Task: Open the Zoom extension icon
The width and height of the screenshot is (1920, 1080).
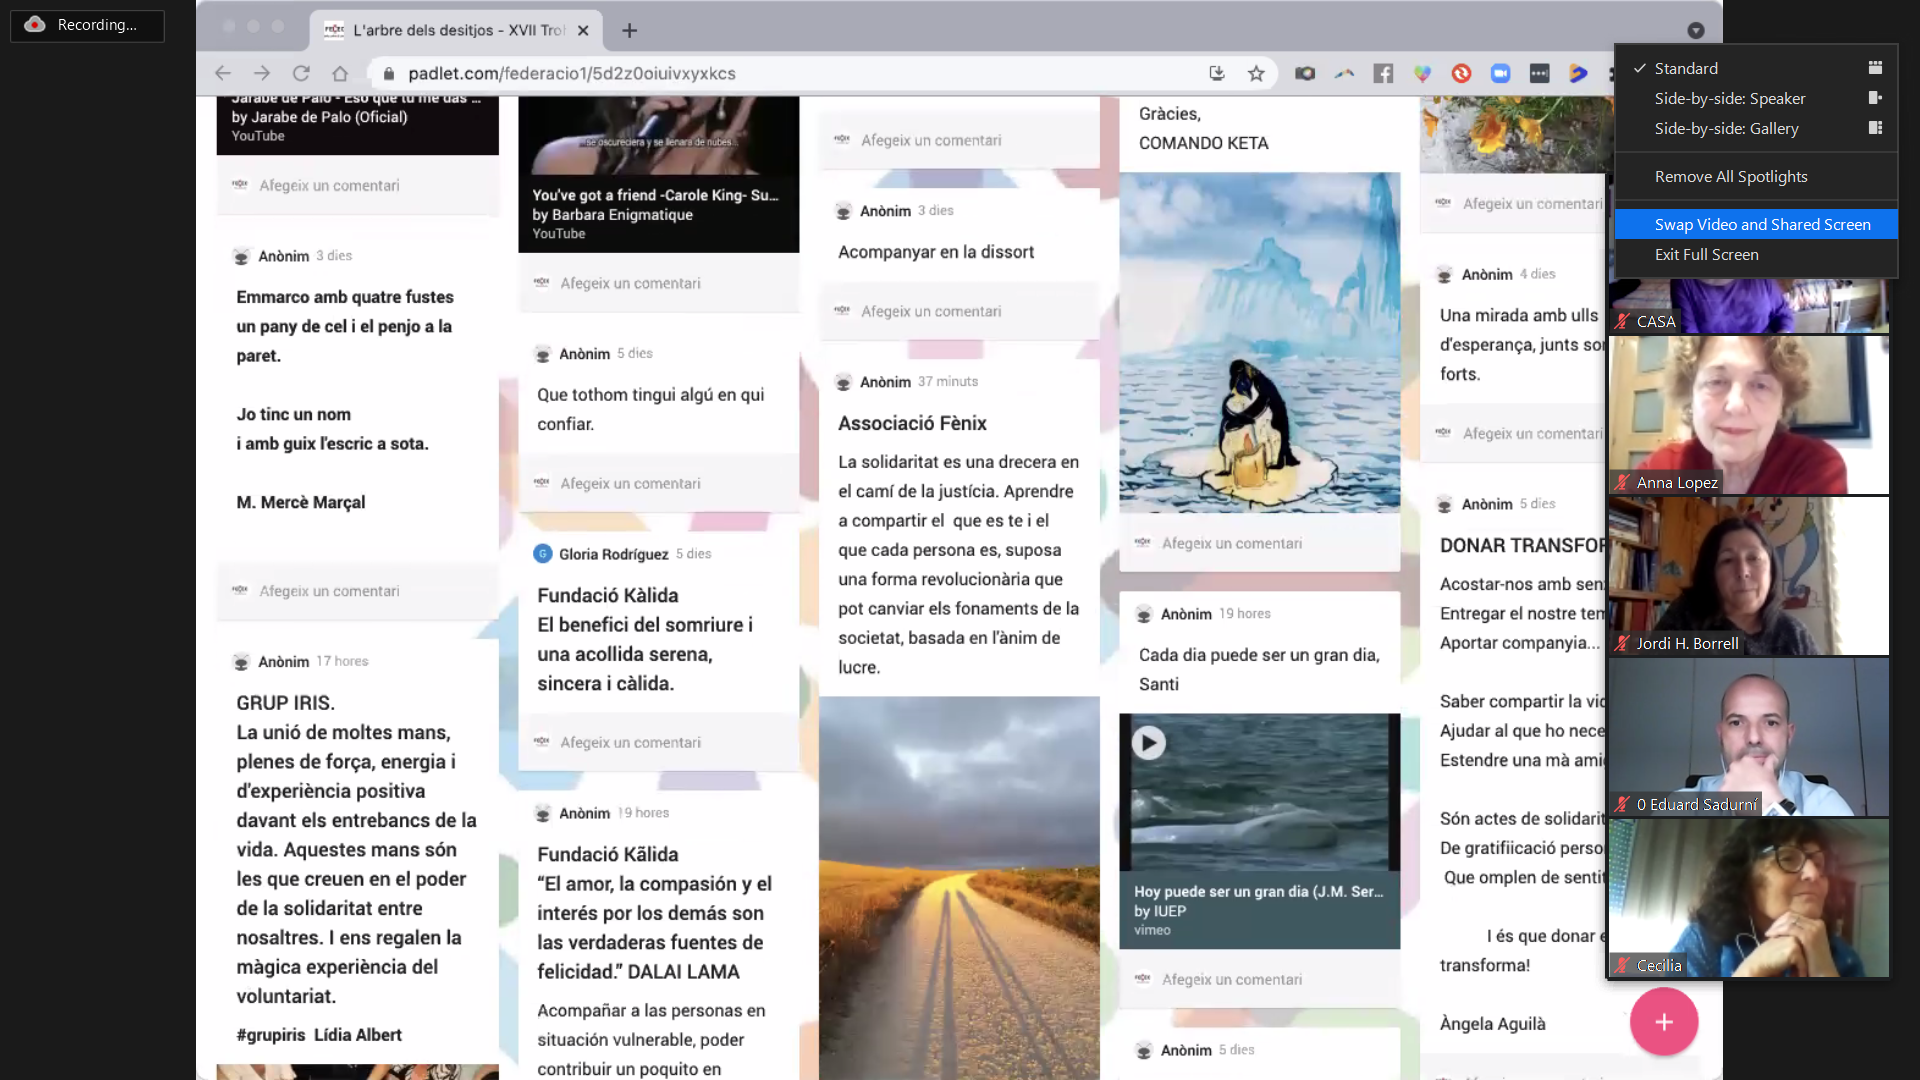Action: point(1500,73)
